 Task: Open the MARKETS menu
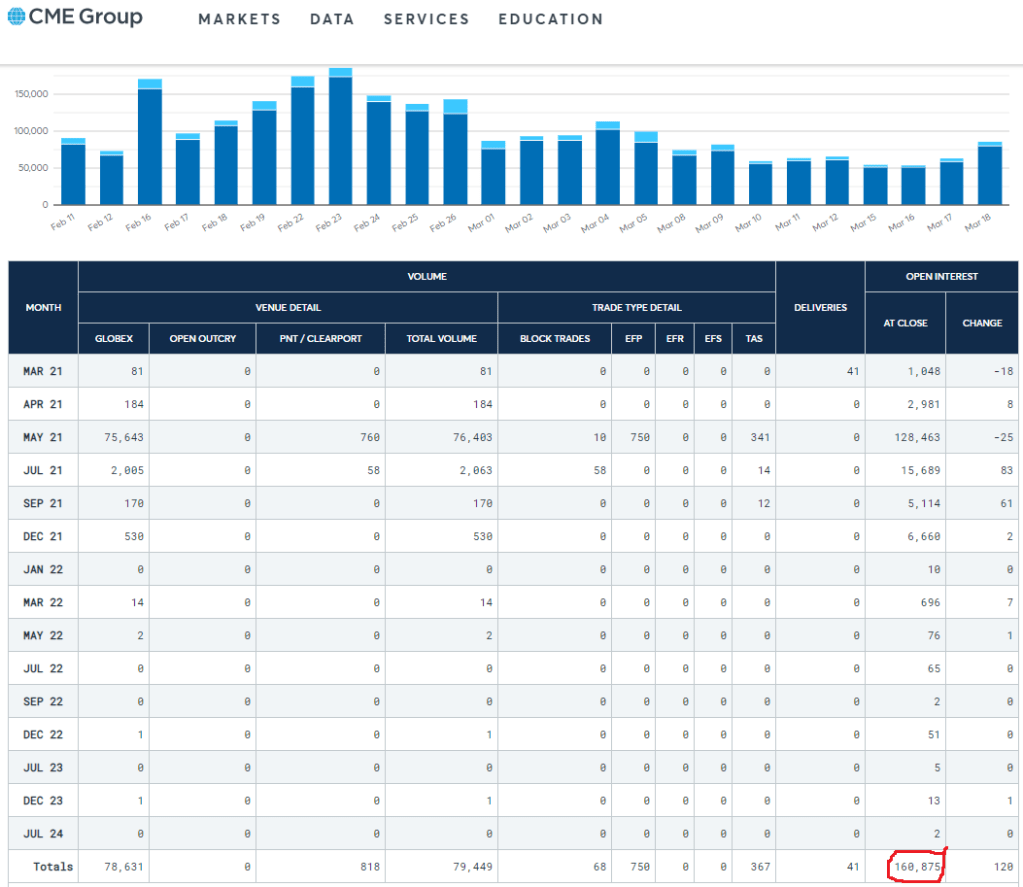[239, 19]
